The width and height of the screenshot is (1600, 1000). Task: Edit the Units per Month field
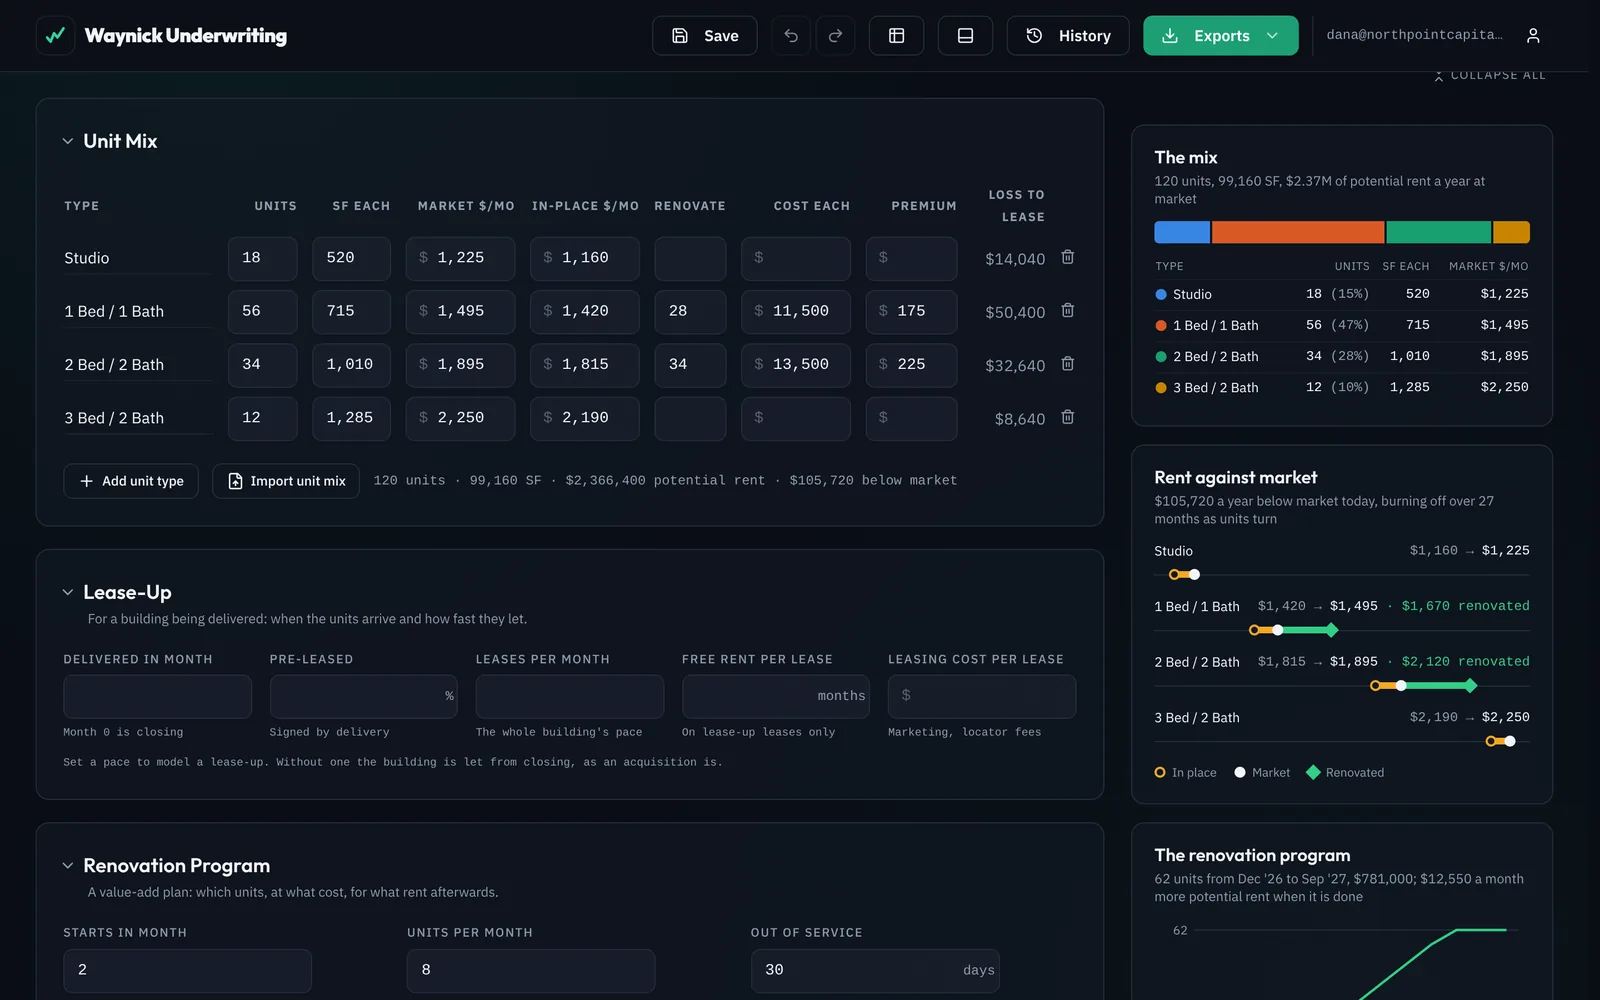[531, 970]
